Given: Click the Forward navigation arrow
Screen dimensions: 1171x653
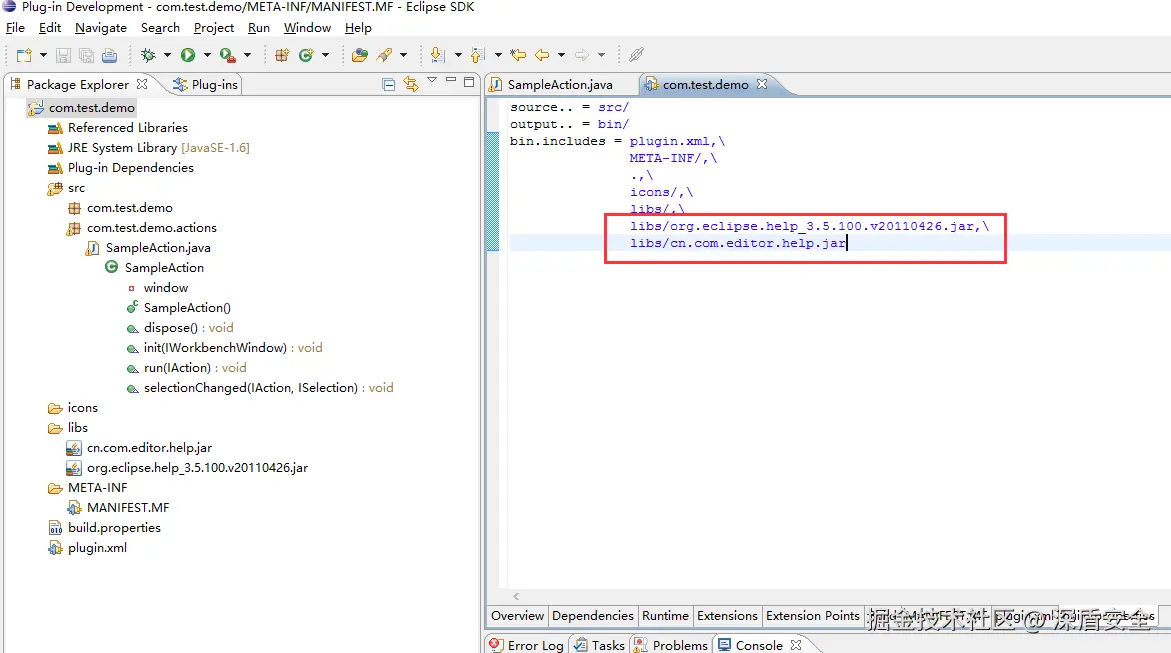Looking at the screenshot, I should pos(582,55).
